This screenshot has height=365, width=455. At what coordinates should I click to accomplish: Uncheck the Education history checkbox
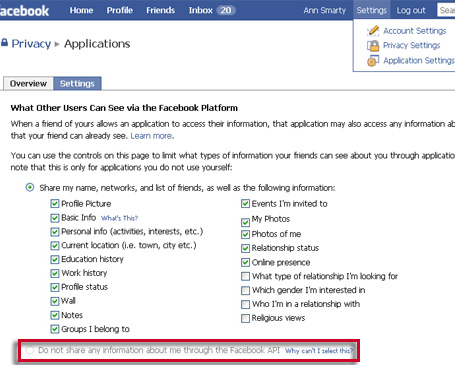click(x=55, y=259)
